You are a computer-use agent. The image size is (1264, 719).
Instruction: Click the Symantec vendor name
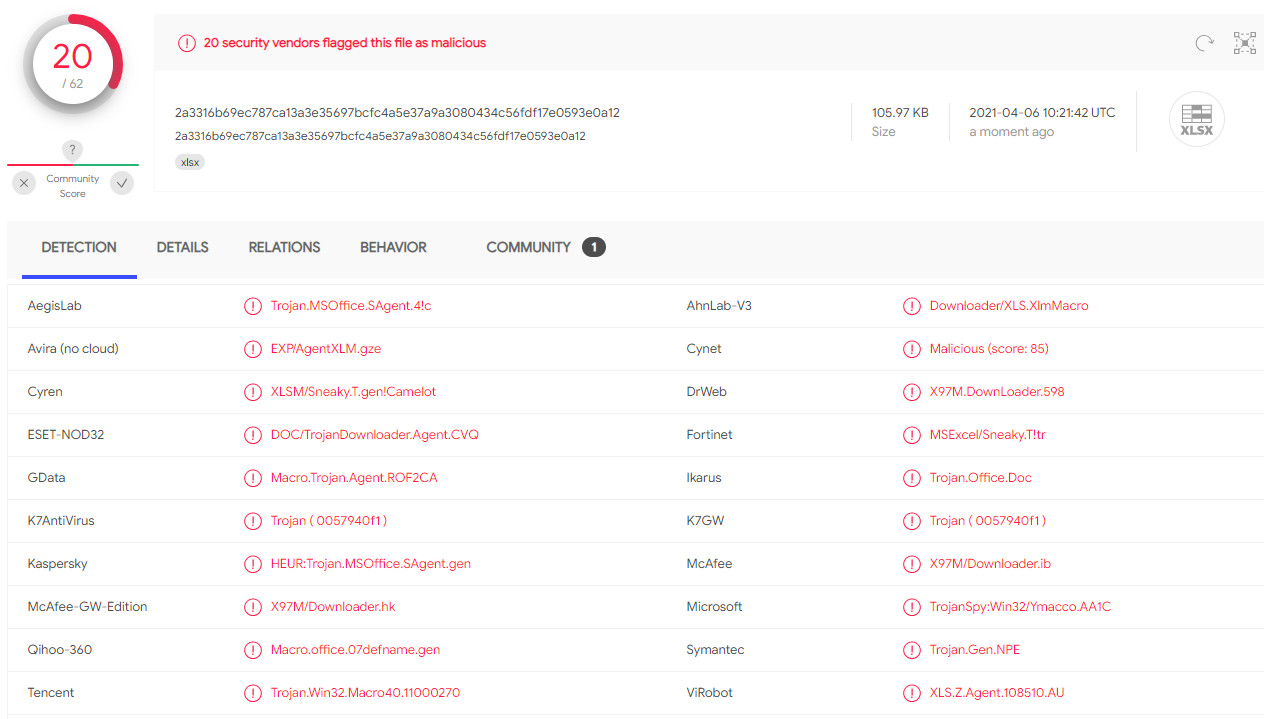(716, 650)
